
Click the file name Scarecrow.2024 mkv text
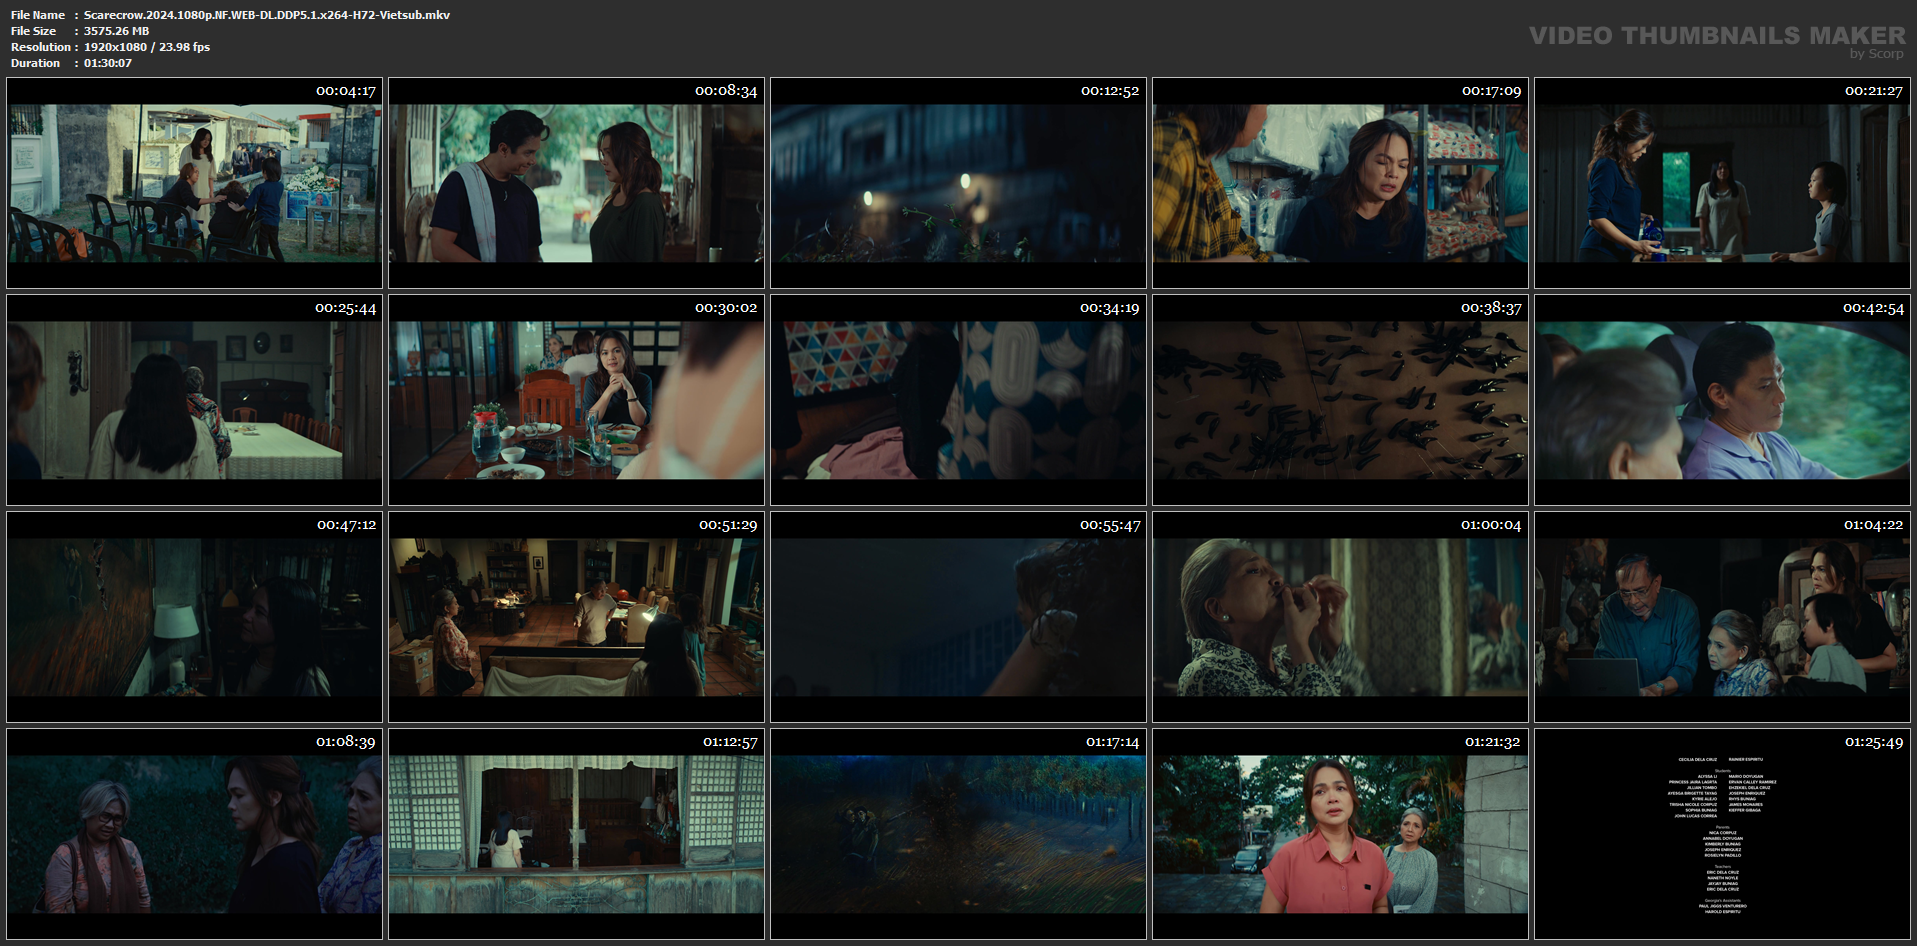267,15
